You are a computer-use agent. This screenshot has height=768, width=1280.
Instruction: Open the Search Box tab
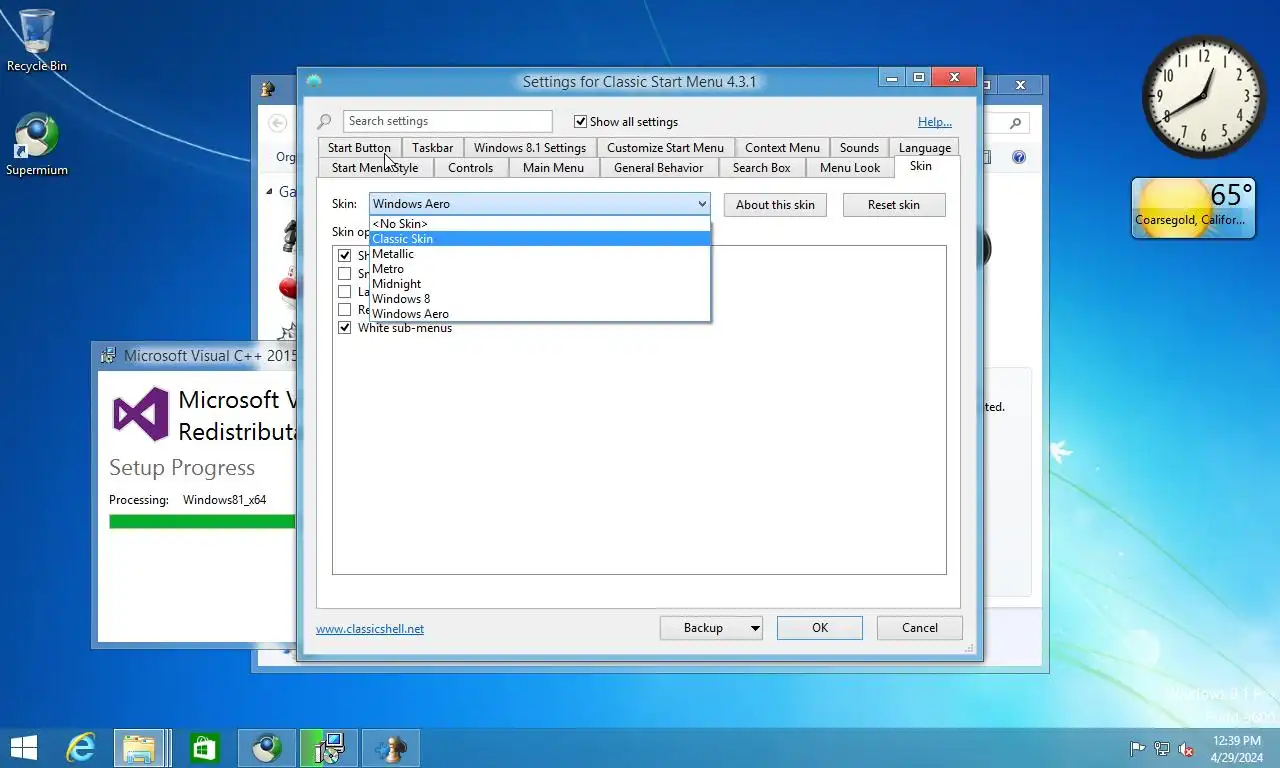761,168
